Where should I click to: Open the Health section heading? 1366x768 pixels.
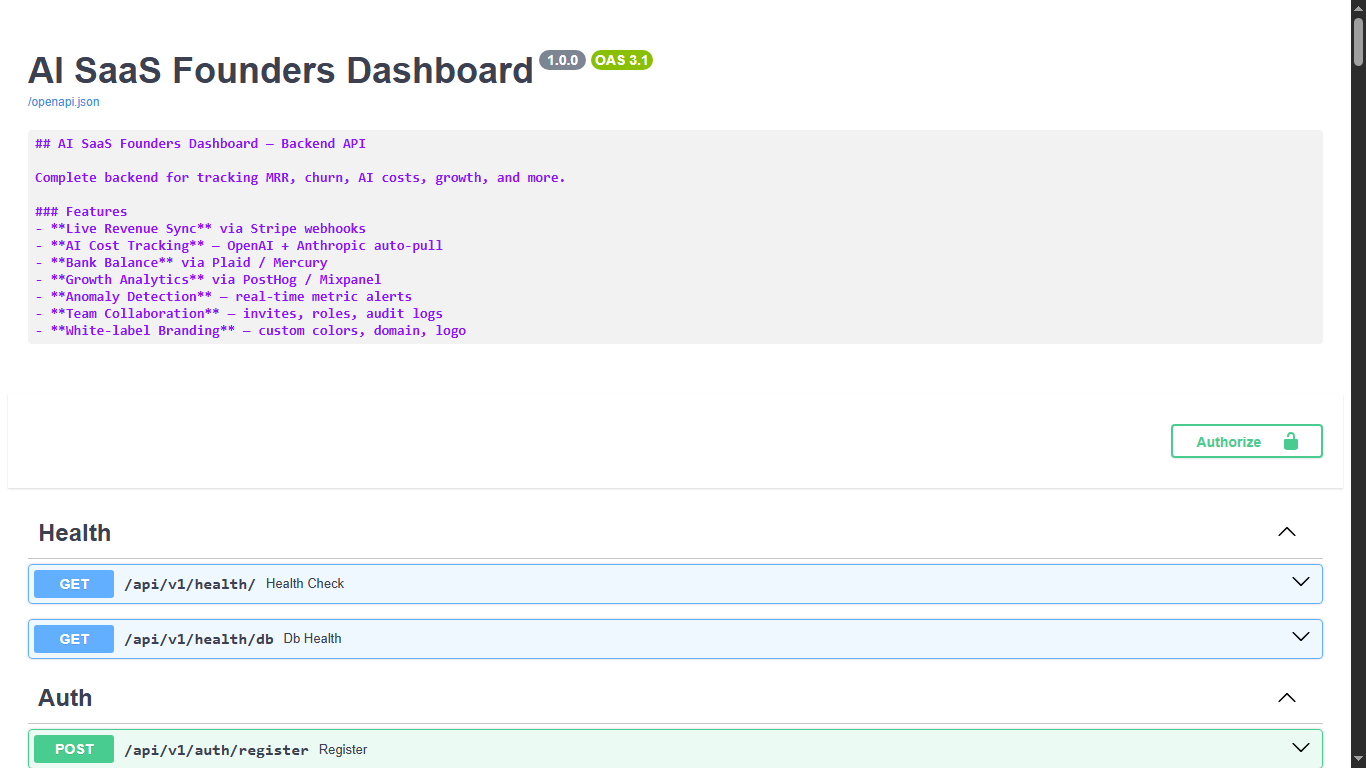click(75, 533)
